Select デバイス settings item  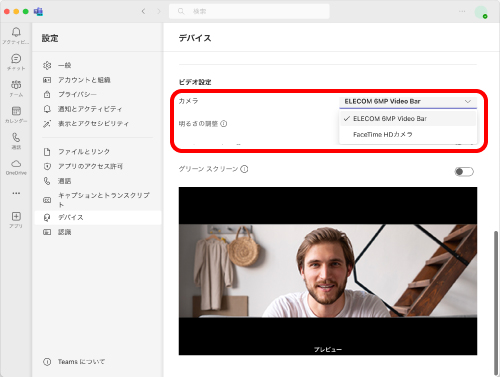pyautogui.click(x=98, y=218)
